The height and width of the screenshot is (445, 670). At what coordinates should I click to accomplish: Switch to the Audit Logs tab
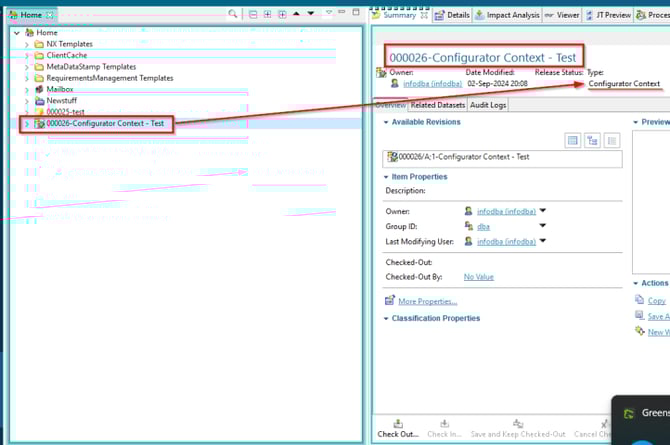488,105
